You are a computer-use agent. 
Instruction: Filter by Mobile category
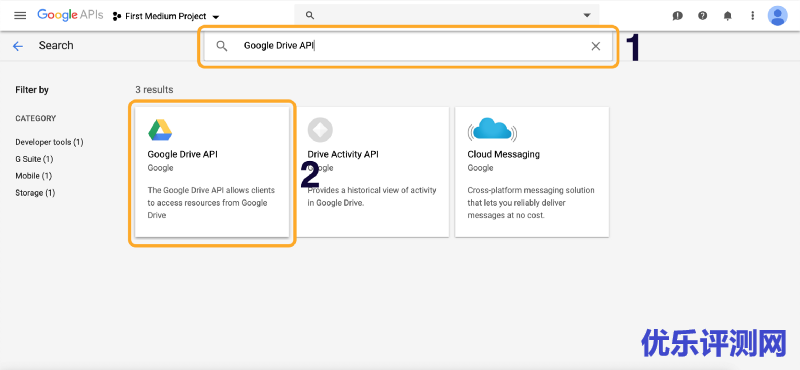(x=34, y=176)
